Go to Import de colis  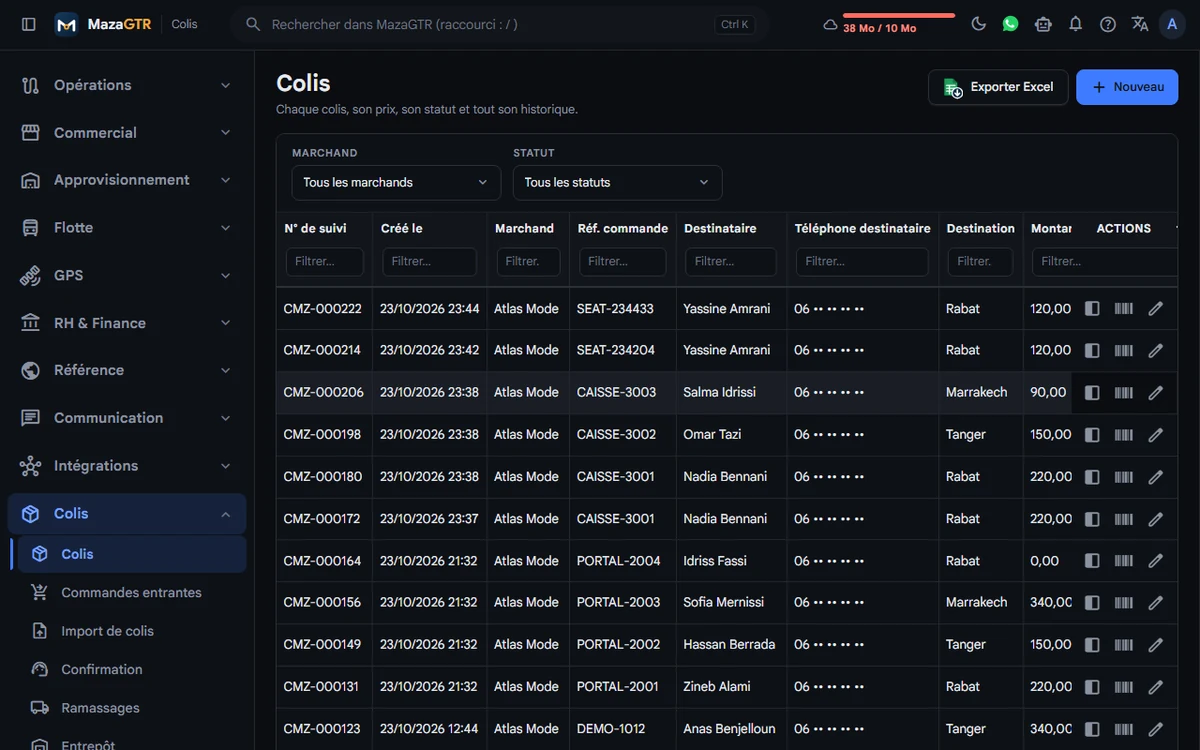108,631
